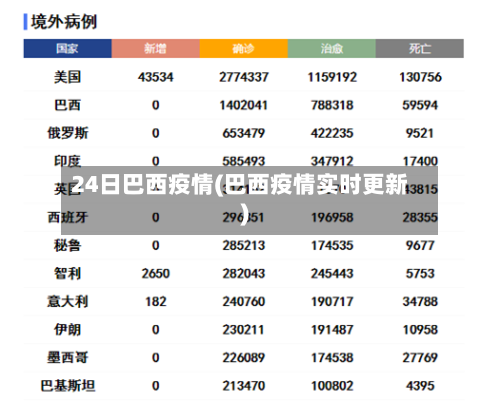Click deaths value 10958
The width and height of the screenshot is (500, 402).
pyautogui.click(x=420, y=330)
